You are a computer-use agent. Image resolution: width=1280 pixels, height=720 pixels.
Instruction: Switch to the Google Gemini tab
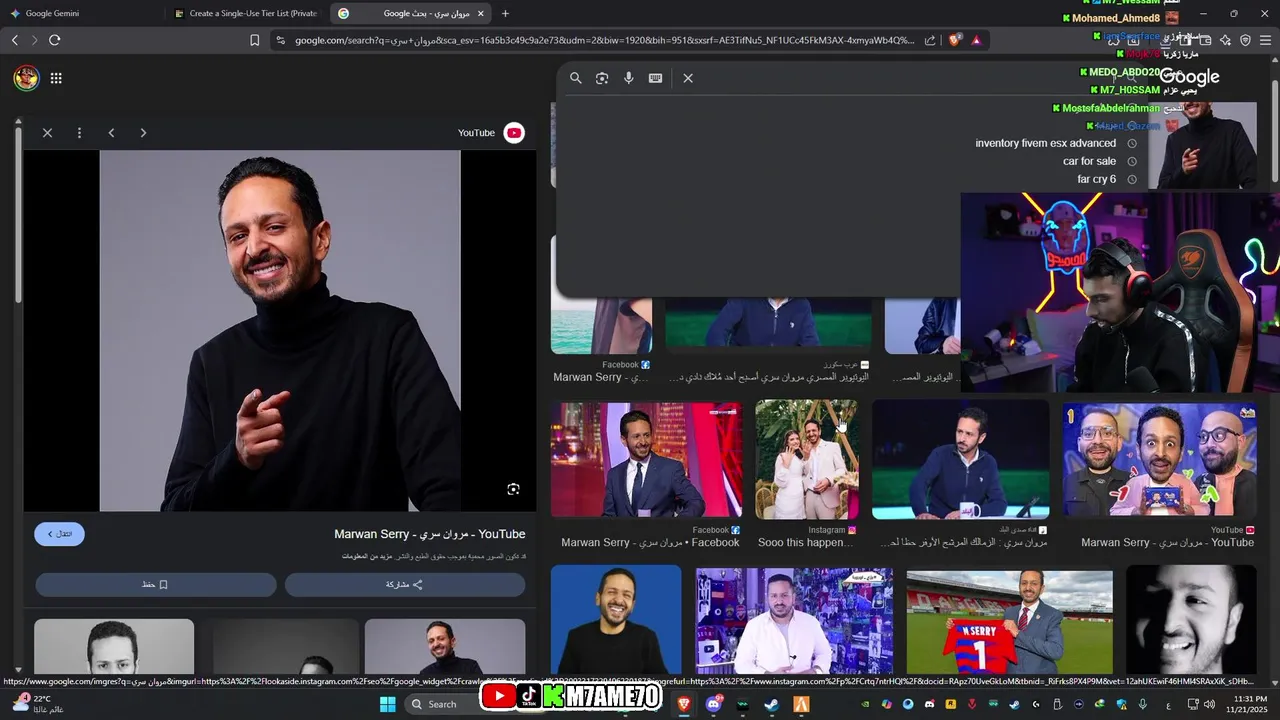[82, 13]
